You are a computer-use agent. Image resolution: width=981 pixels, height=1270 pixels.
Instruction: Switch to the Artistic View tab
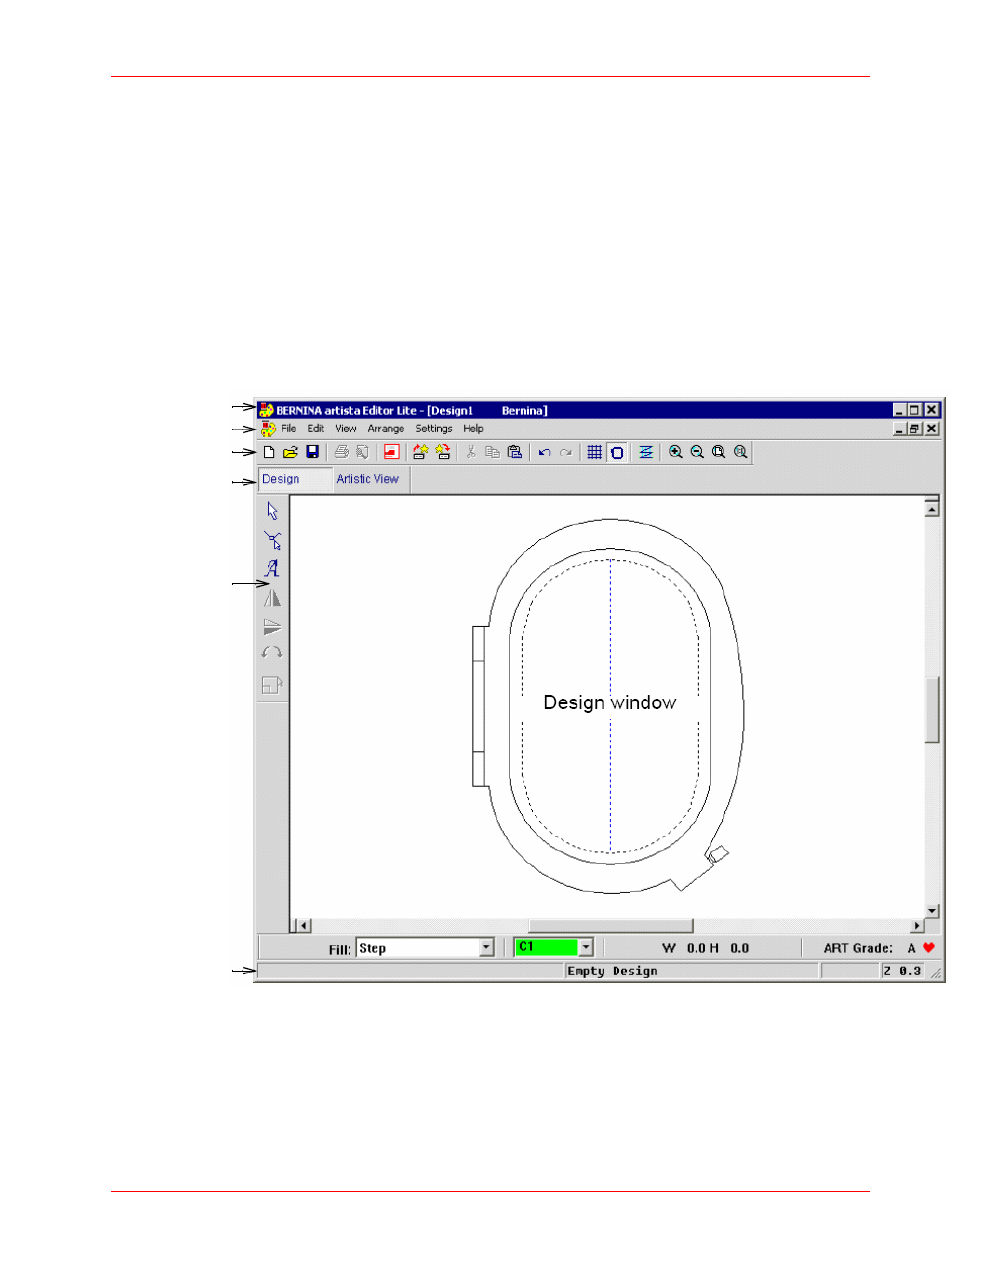[368, 479]
